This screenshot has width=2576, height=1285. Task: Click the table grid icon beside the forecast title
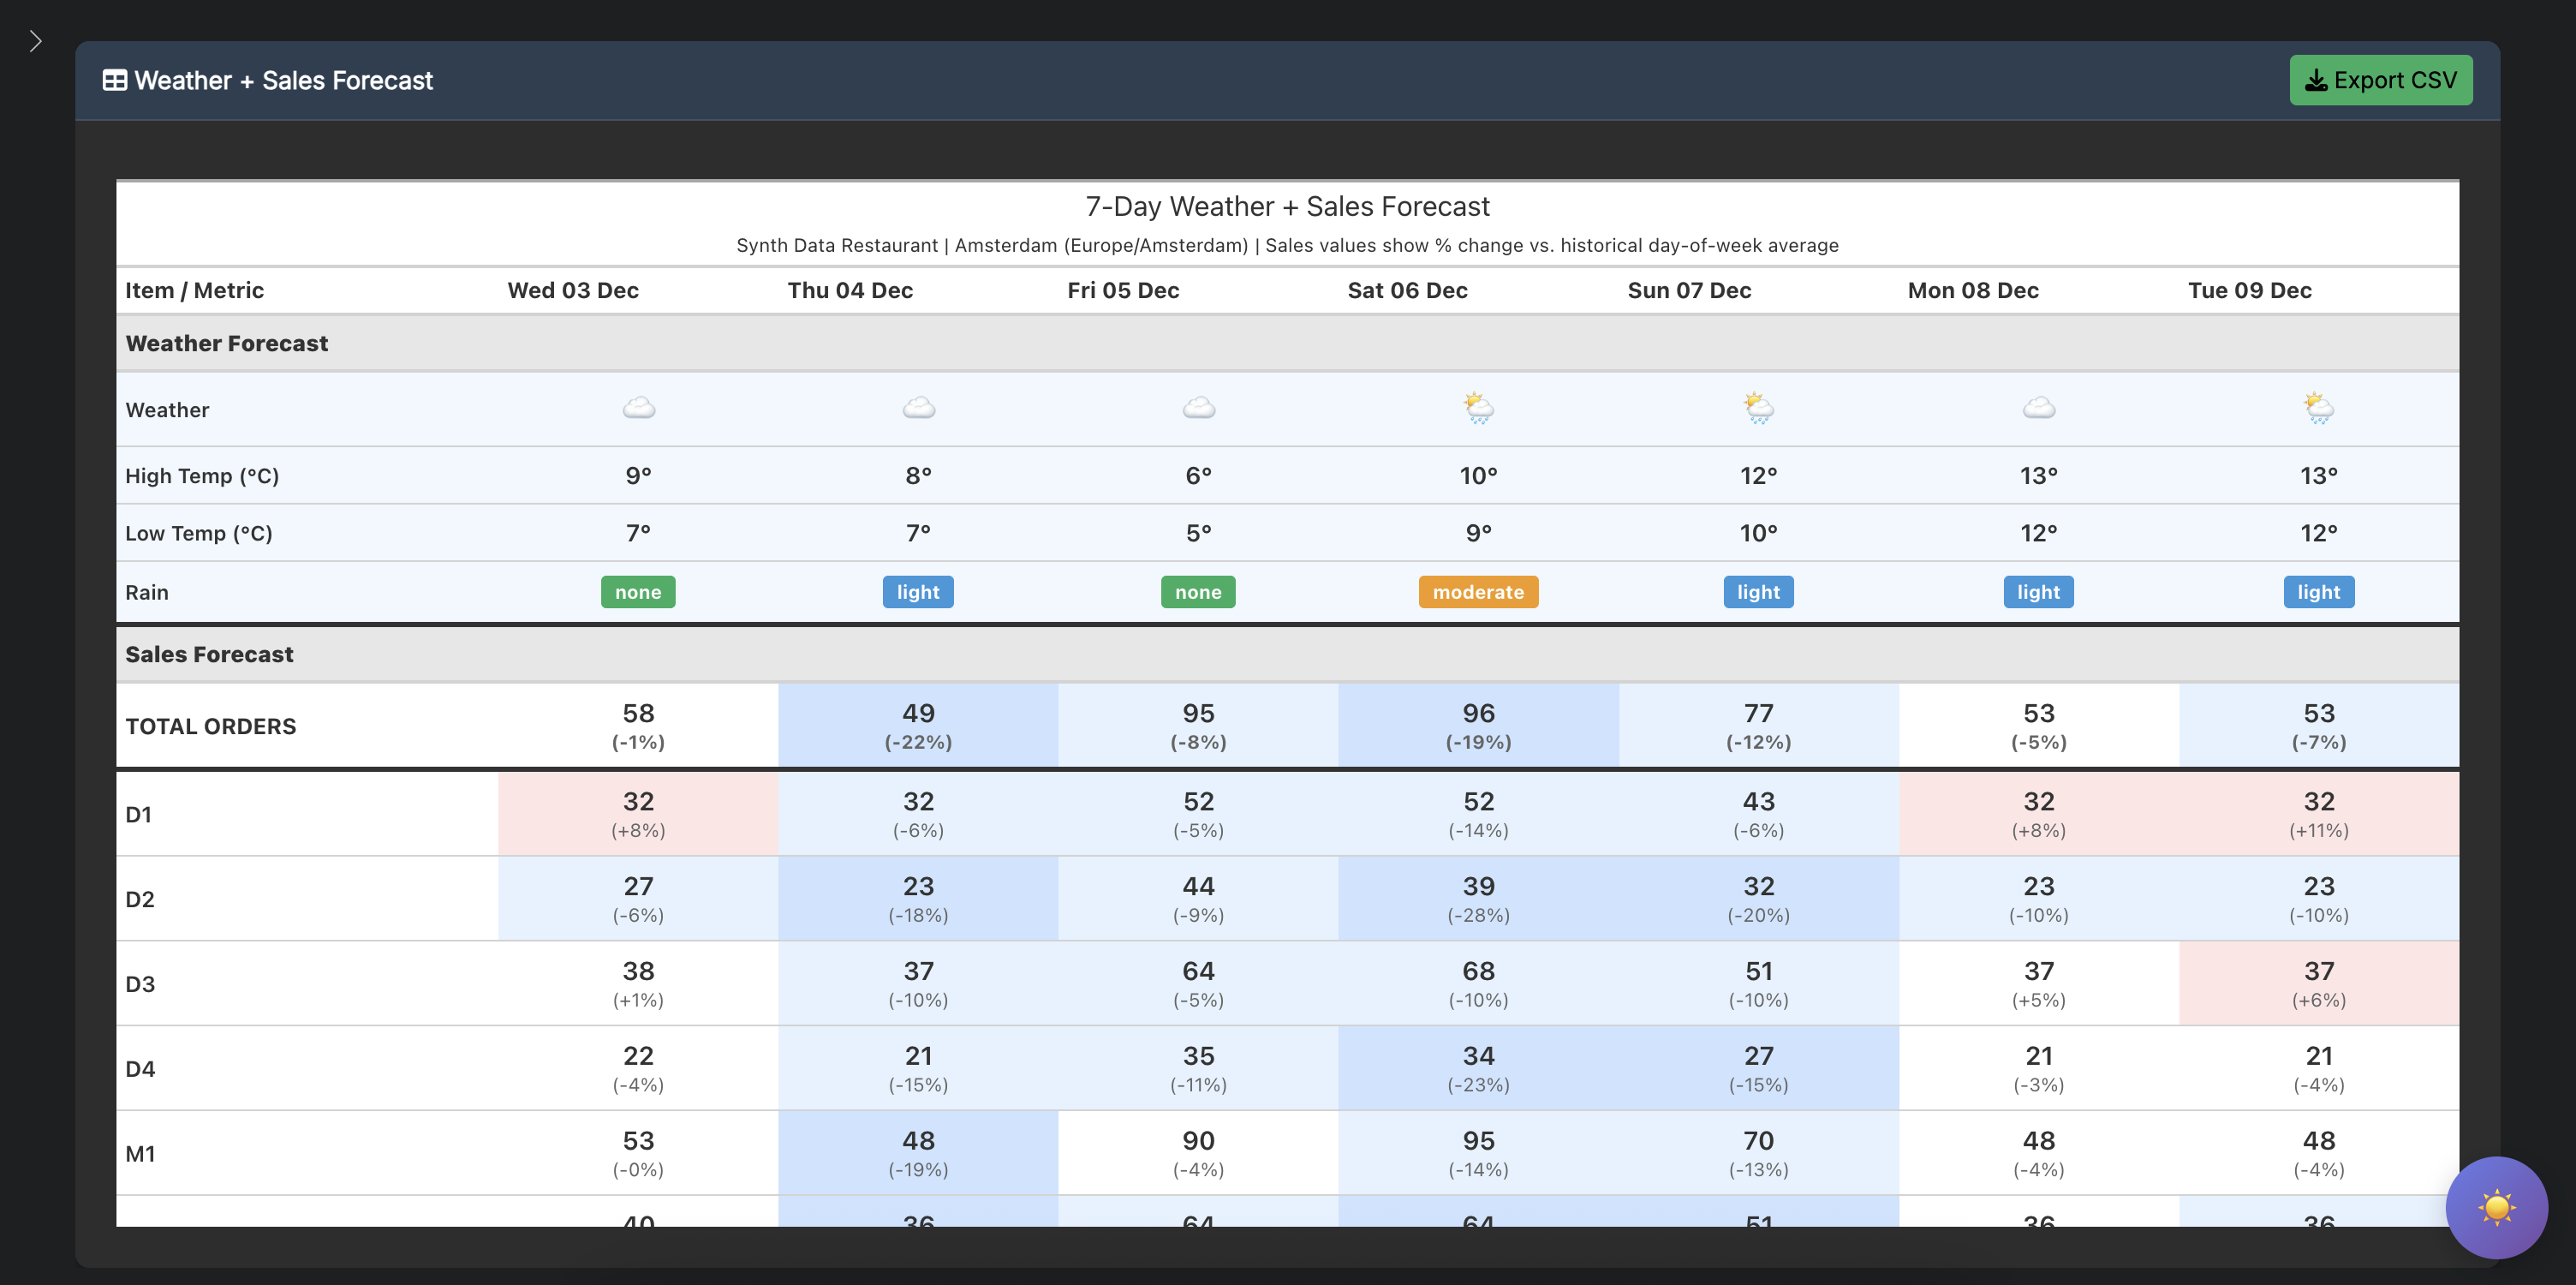pos(115,80)
